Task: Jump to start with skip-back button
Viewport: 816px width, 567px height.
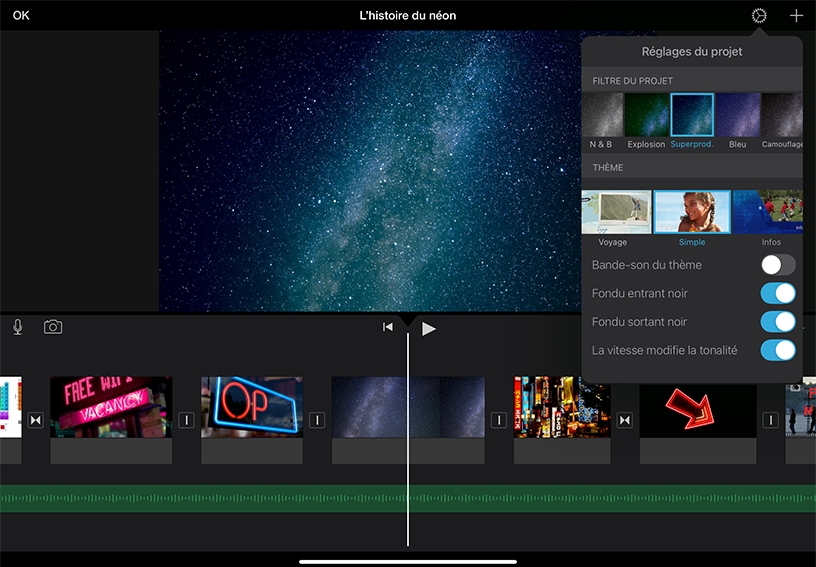Action: point(388,327)
